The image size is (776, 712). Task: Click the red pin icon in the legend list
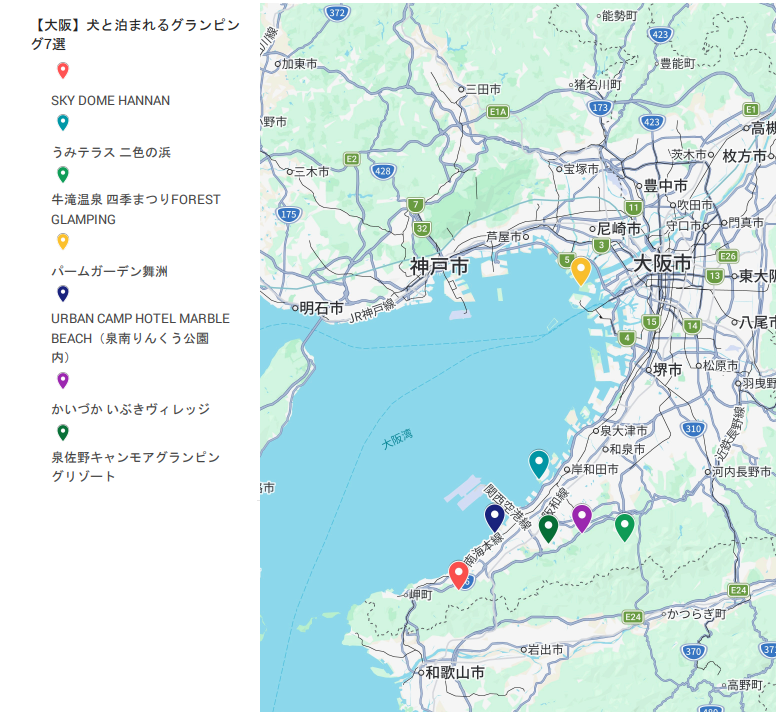coord(63,71)
